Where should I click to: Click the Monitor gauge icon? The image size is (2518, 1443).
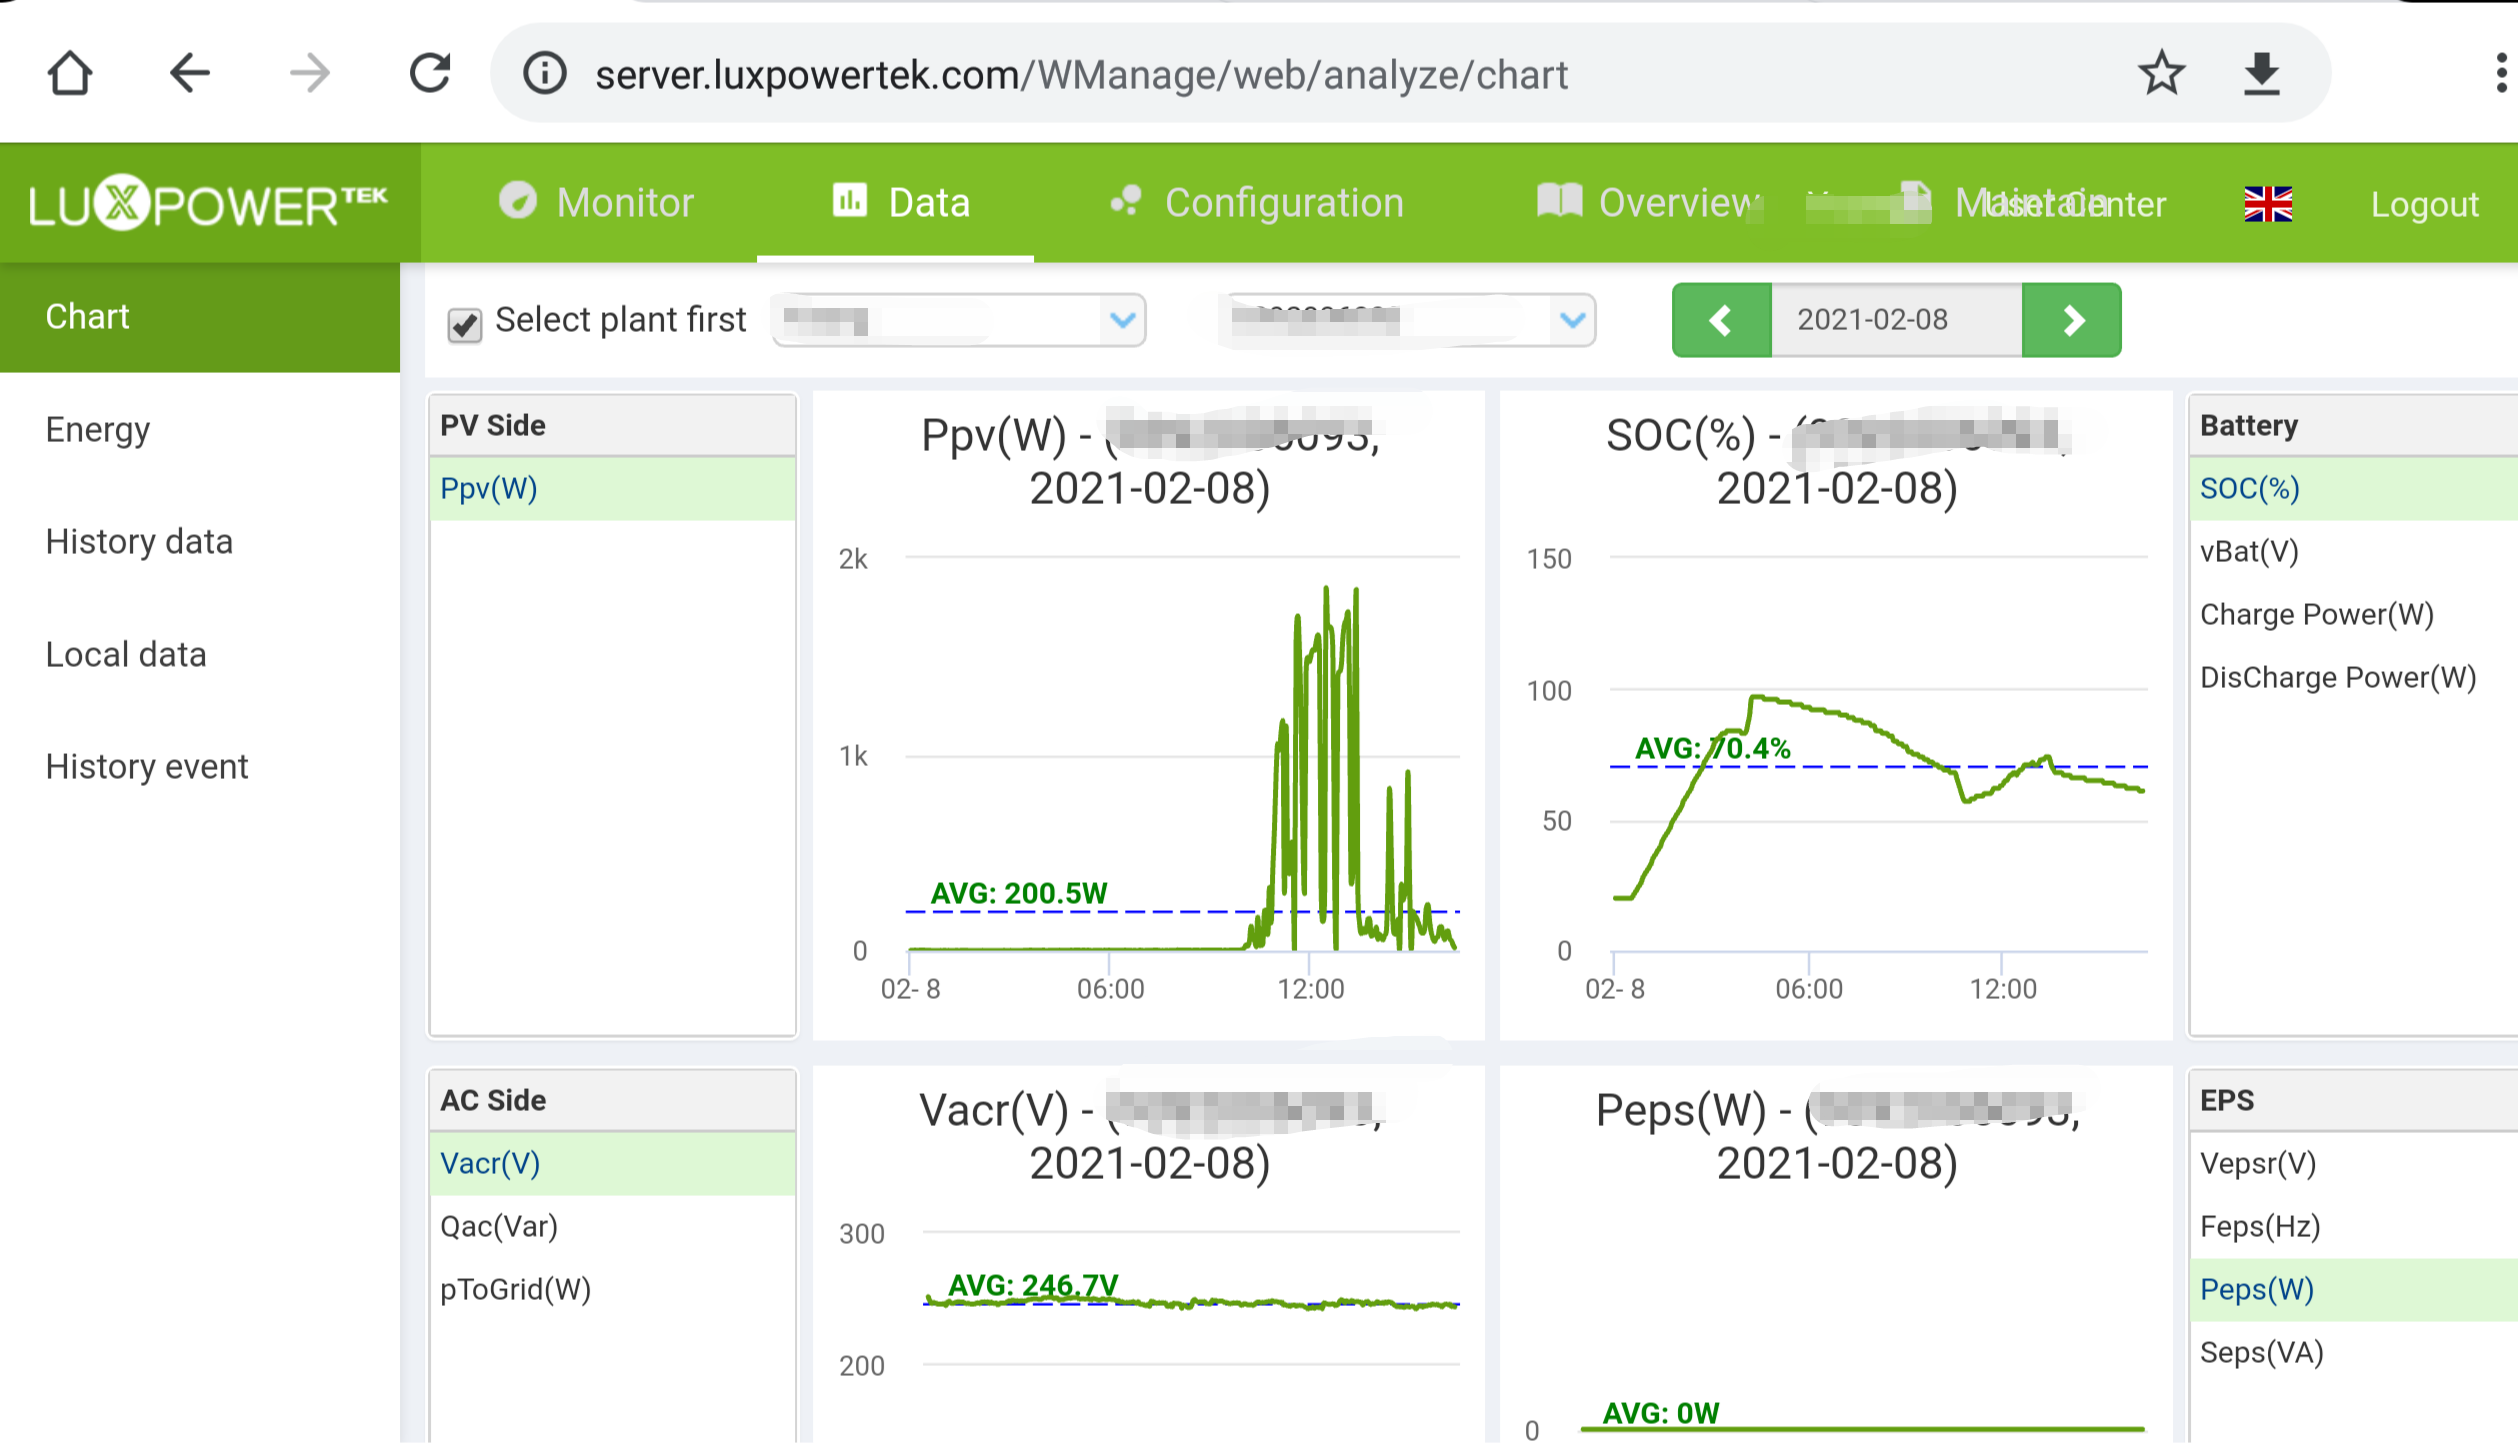coord(518,201)
